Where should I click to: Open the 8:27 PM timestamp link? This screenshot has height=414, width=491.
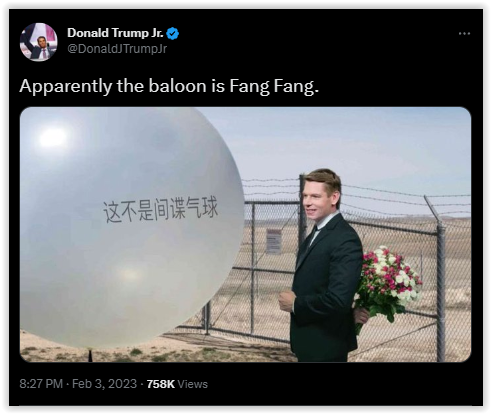(41, 384)
